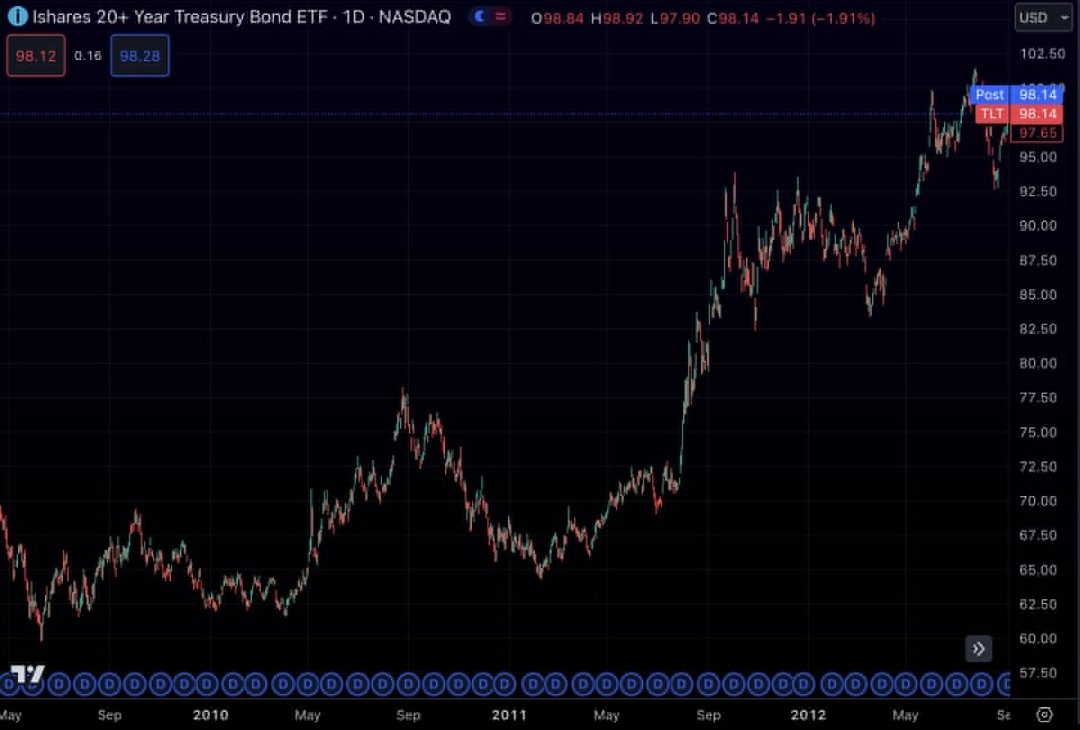Click the outlined 97.65 price label
This screenshot has width=1080, height=730.
tap(1037, 133)
